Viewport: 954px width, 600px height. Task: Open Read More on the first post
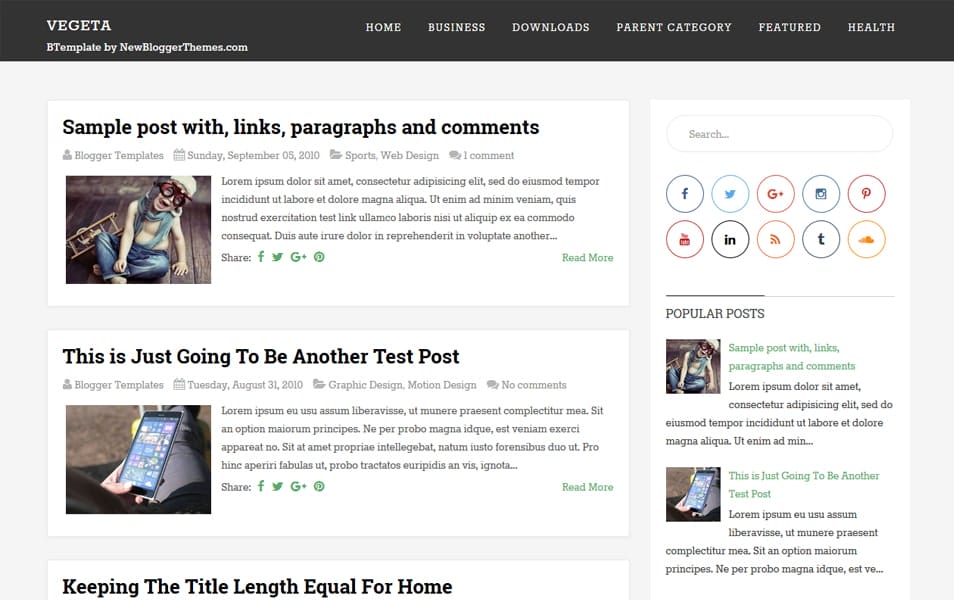587,257
